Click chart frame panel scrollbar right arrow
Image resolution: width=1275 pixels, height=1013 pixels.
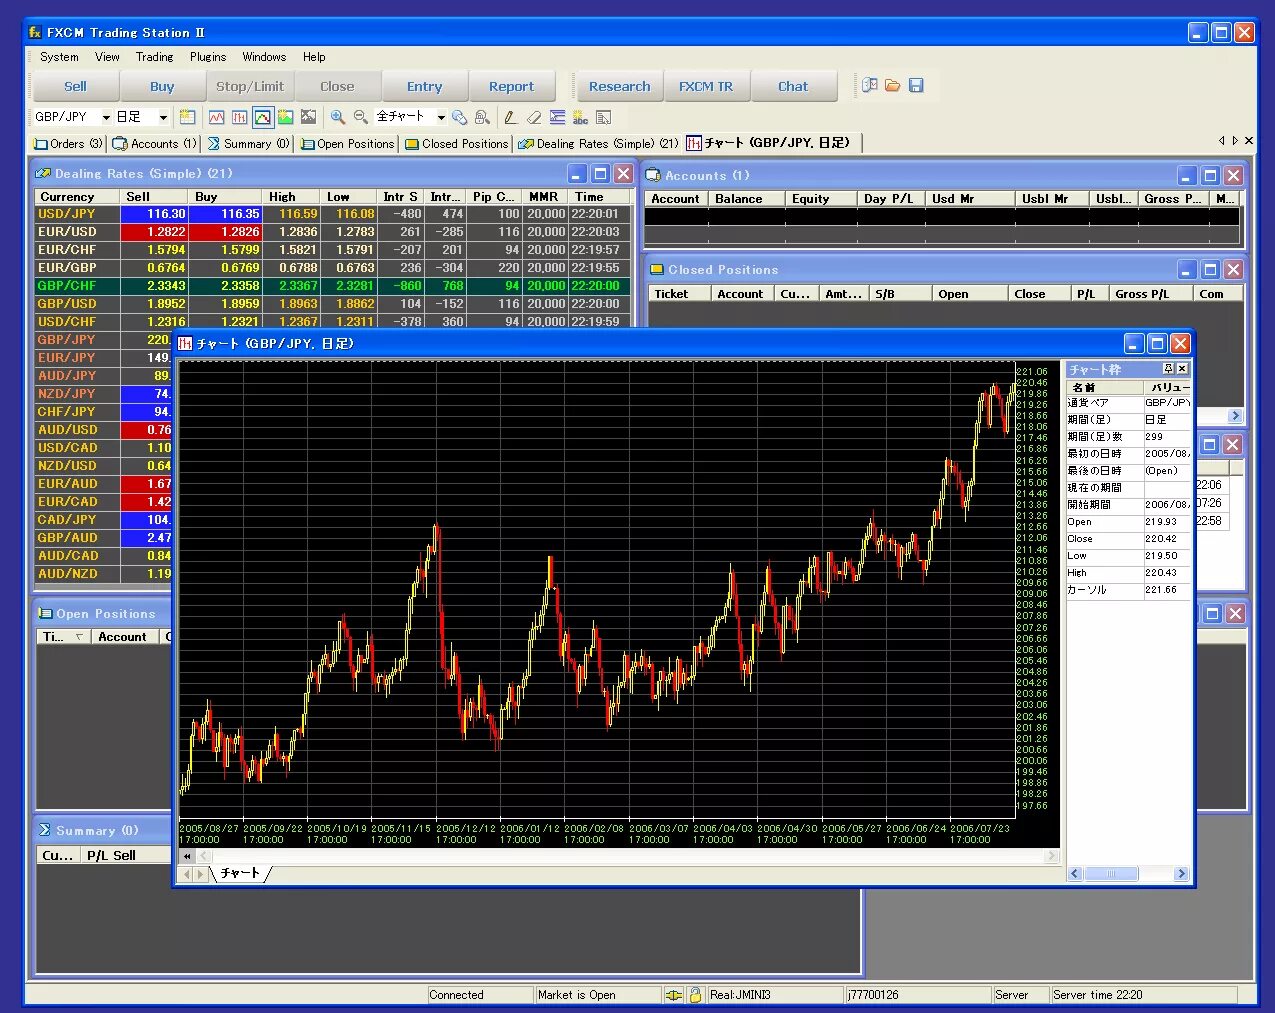pos(1181,874)
